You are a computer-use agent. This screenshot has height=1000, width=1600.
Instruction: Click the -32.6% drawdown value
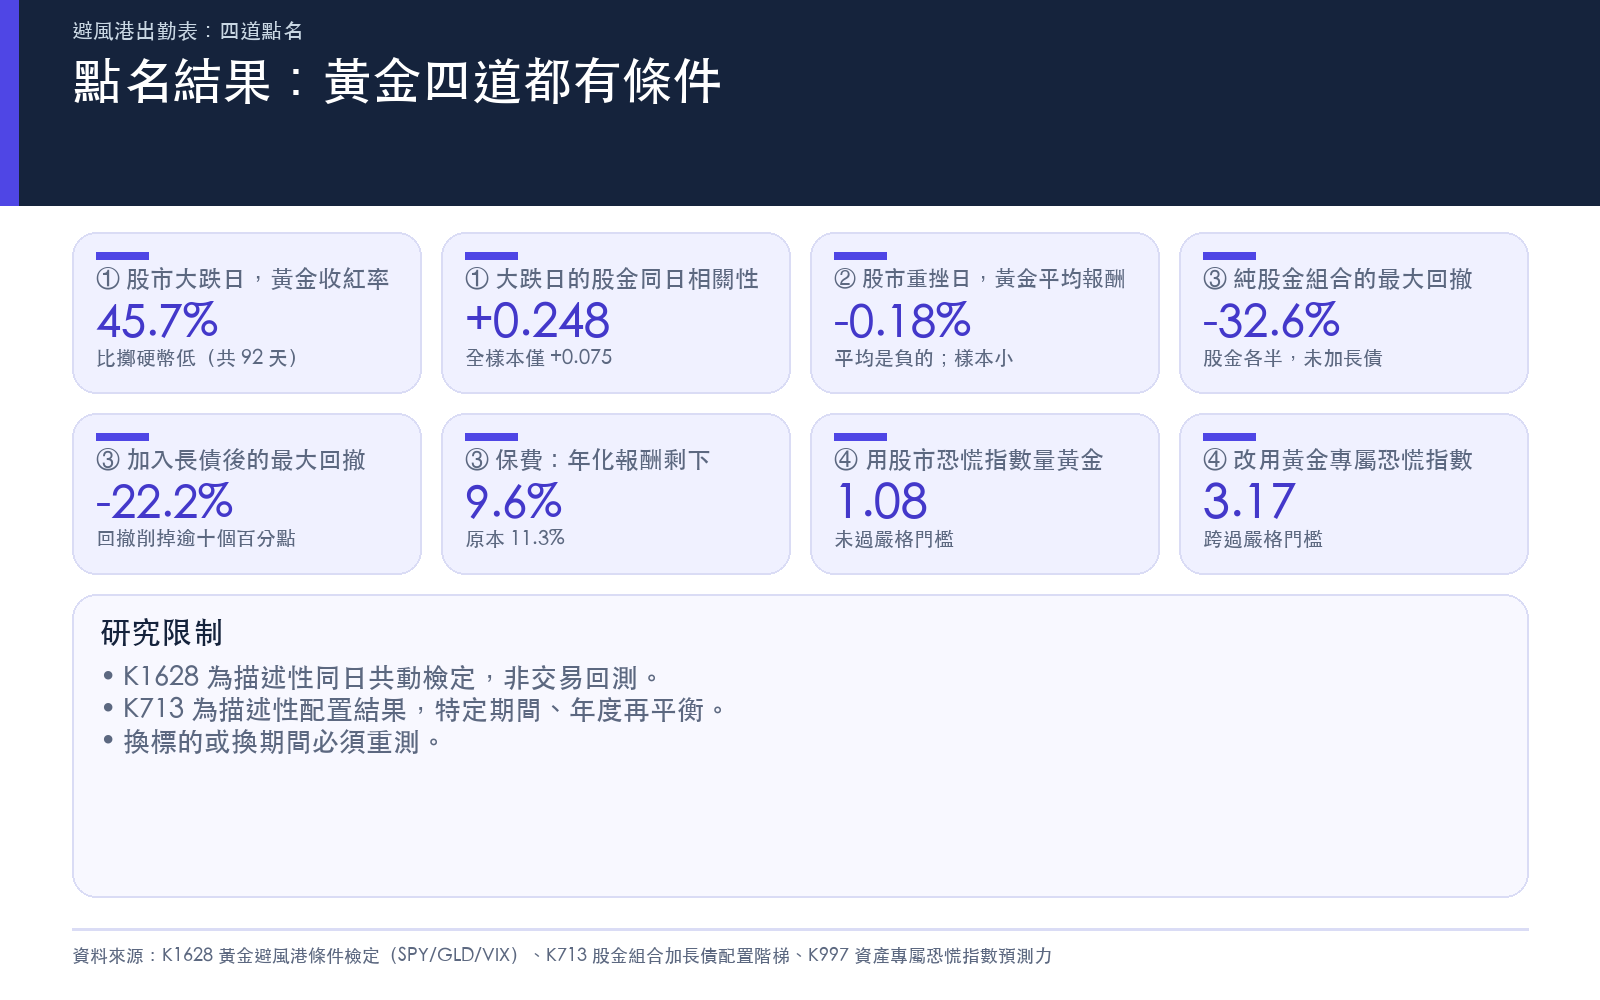[x=1271, y=321]
